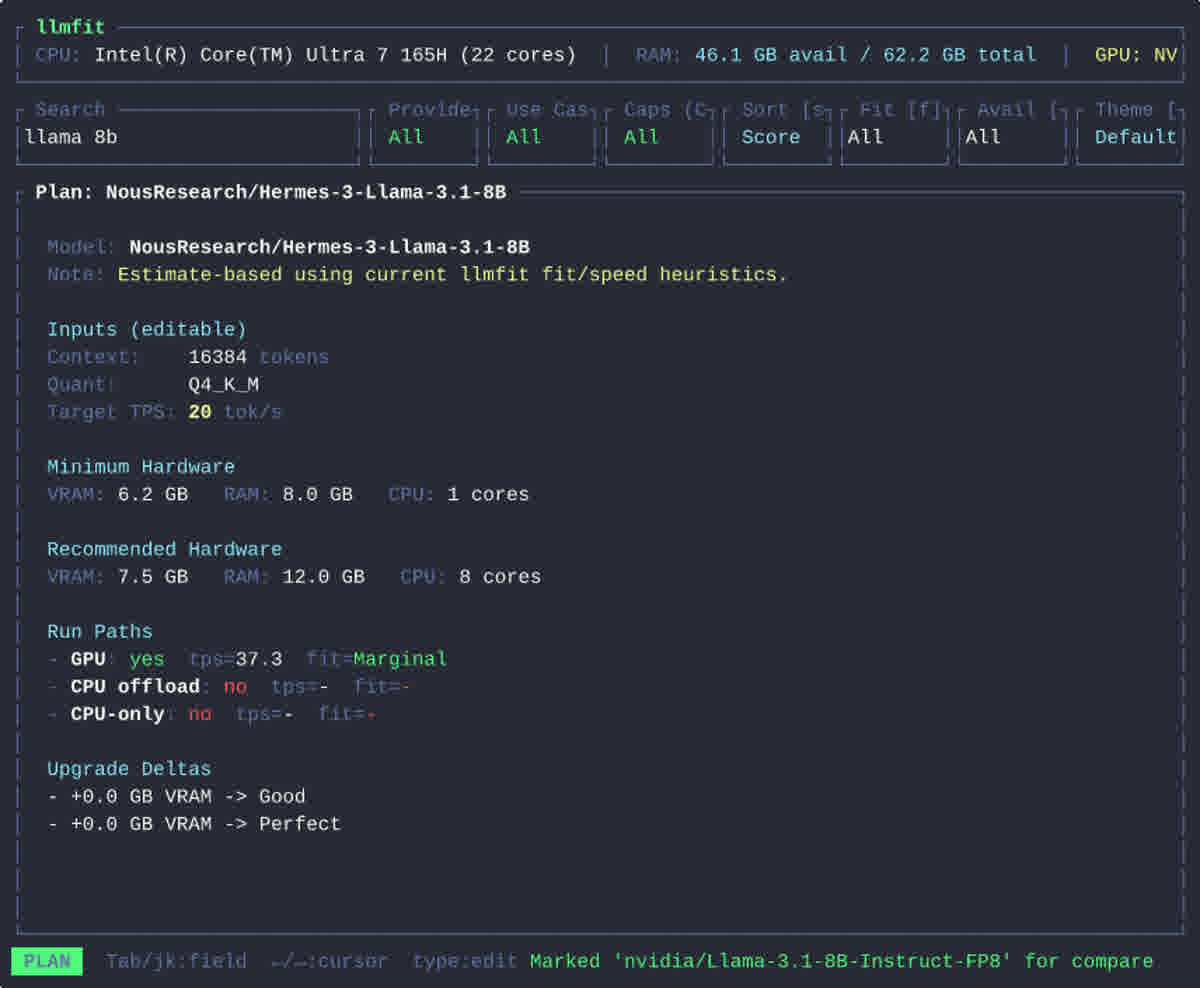
Task: Click the 'Estimate-based' note text
Action: click(x=453, y=274)
